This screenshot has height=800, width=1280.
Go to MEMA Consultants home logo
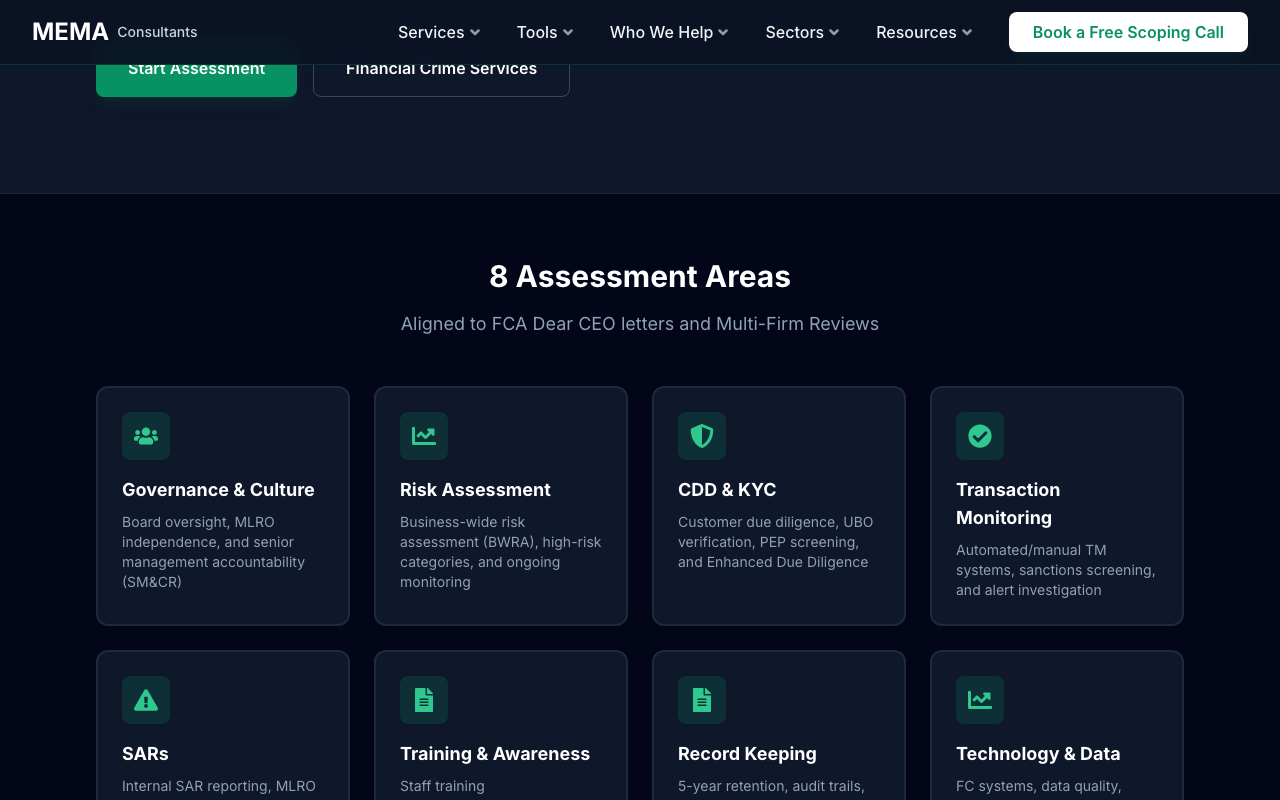pos(115,32)
